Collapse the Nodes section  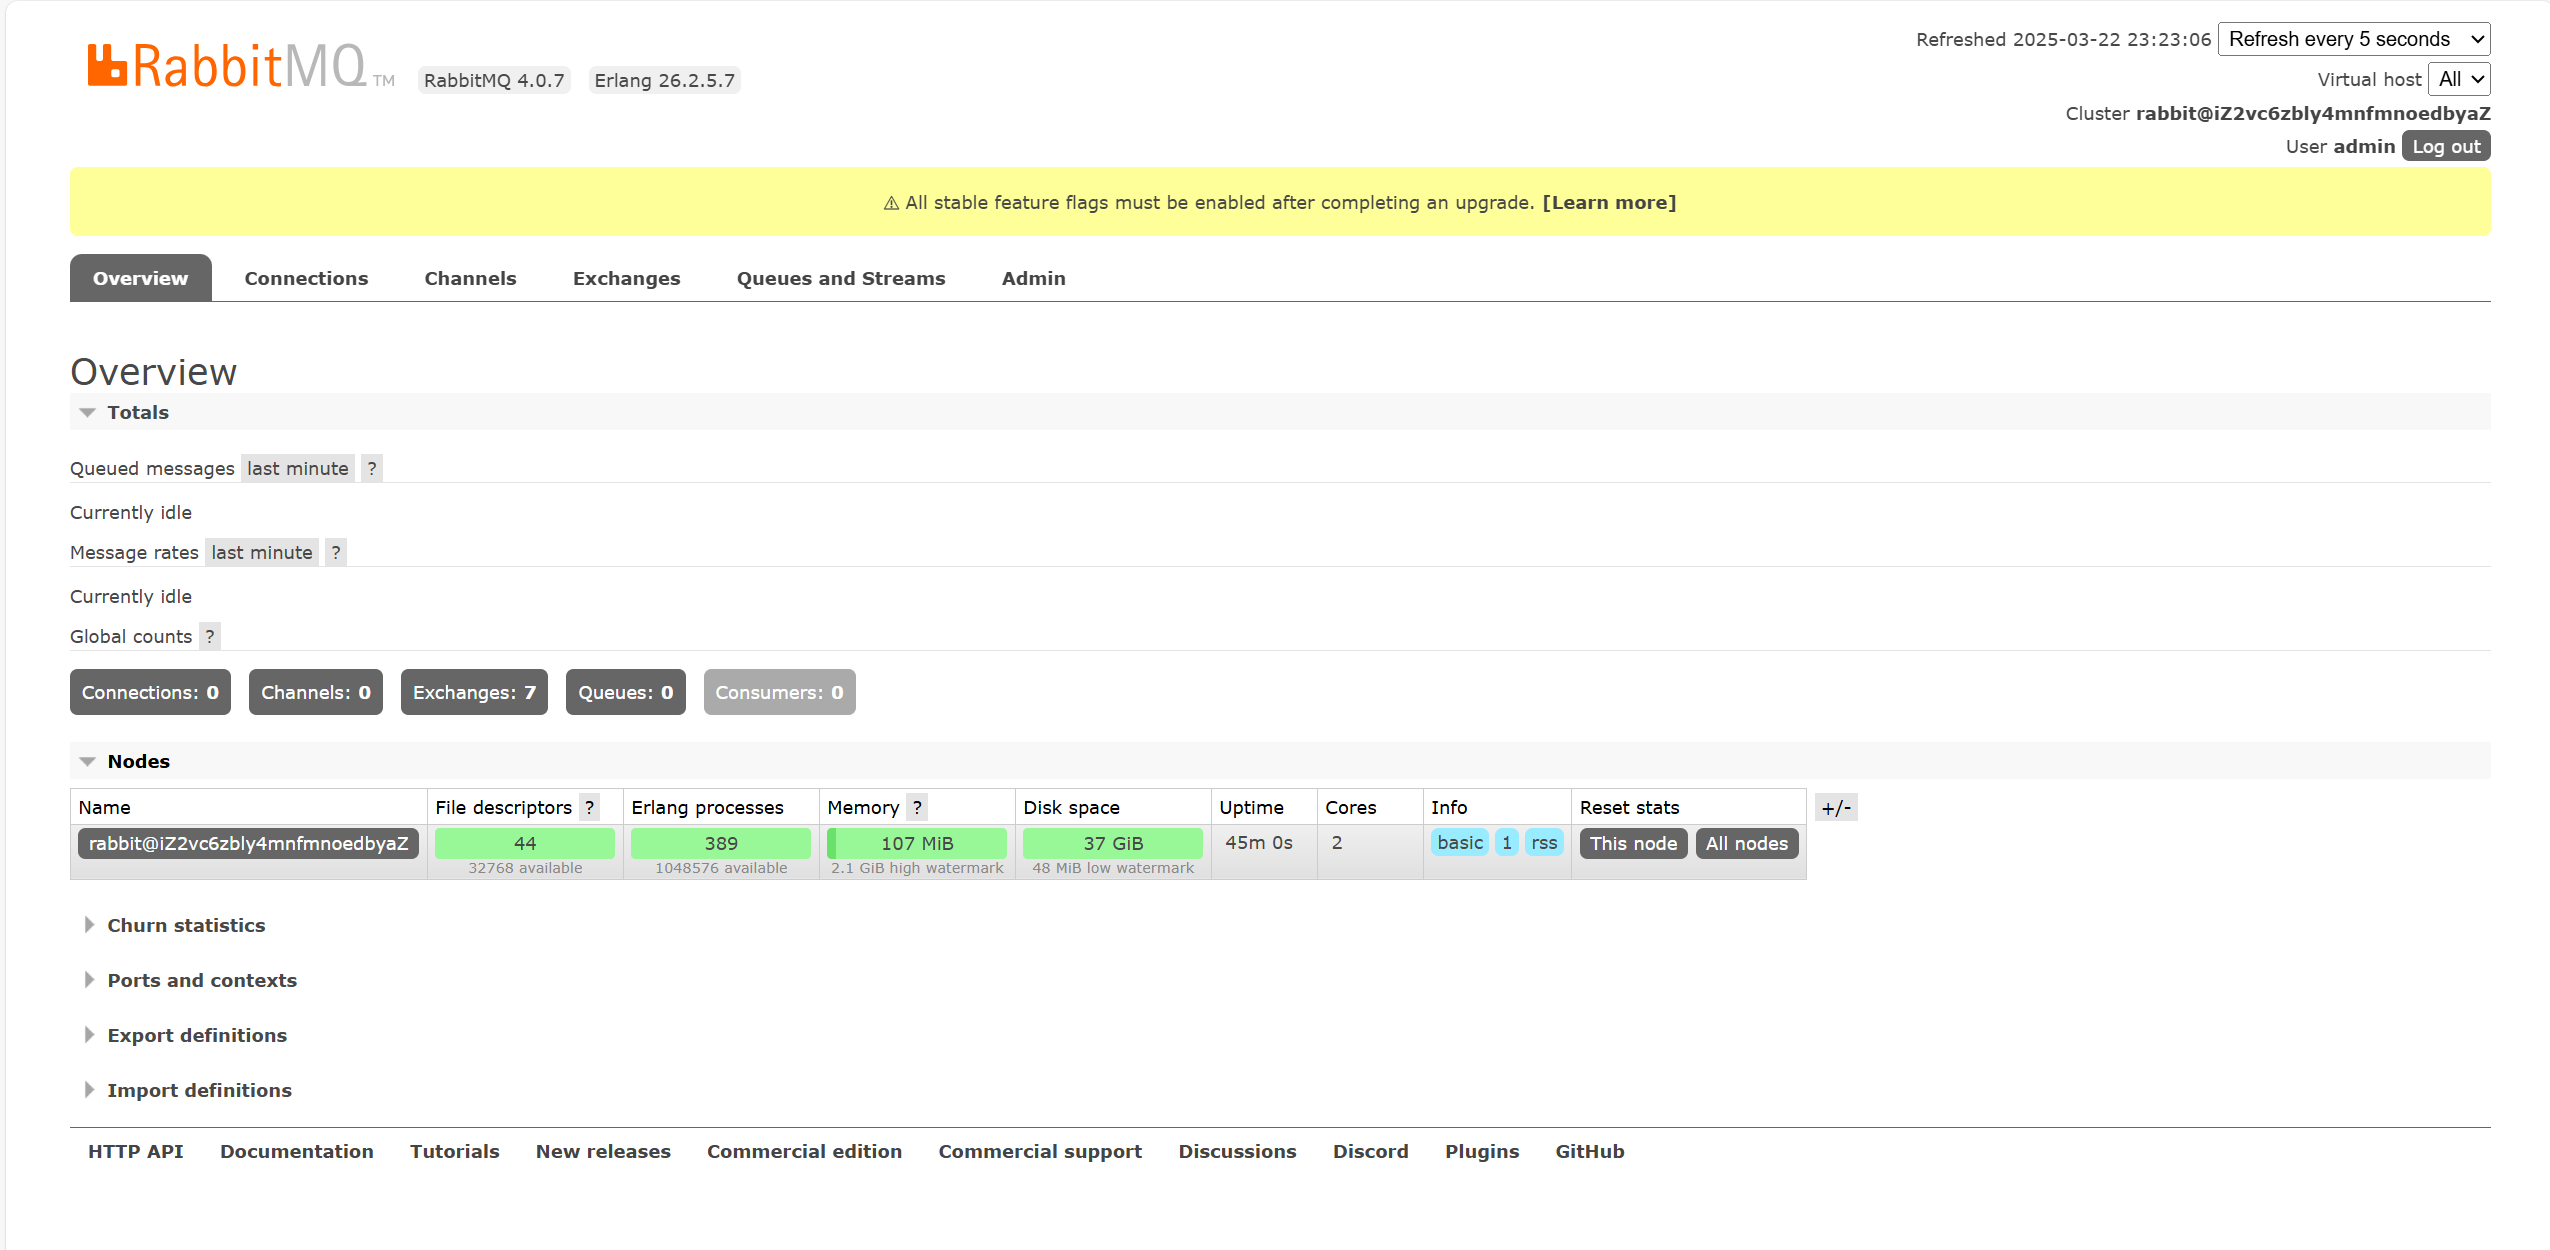tap(138, 761)
